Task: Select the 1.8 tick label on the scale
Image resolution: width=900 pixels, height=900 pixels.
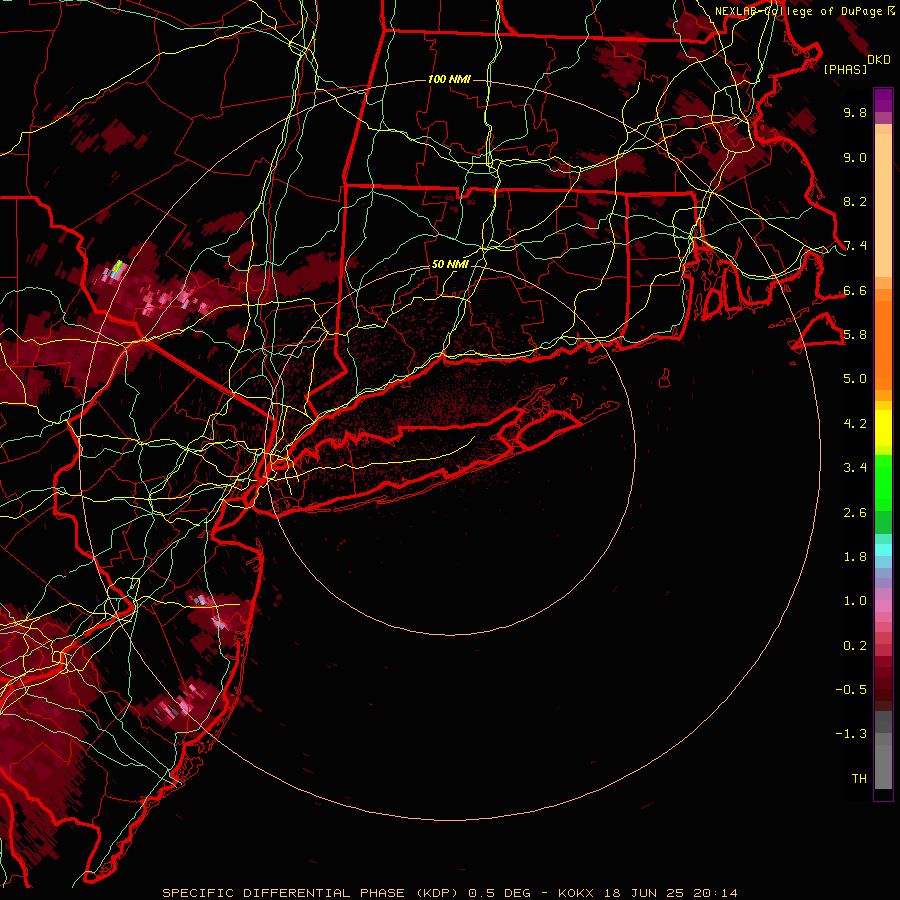Action: point(855,557)
